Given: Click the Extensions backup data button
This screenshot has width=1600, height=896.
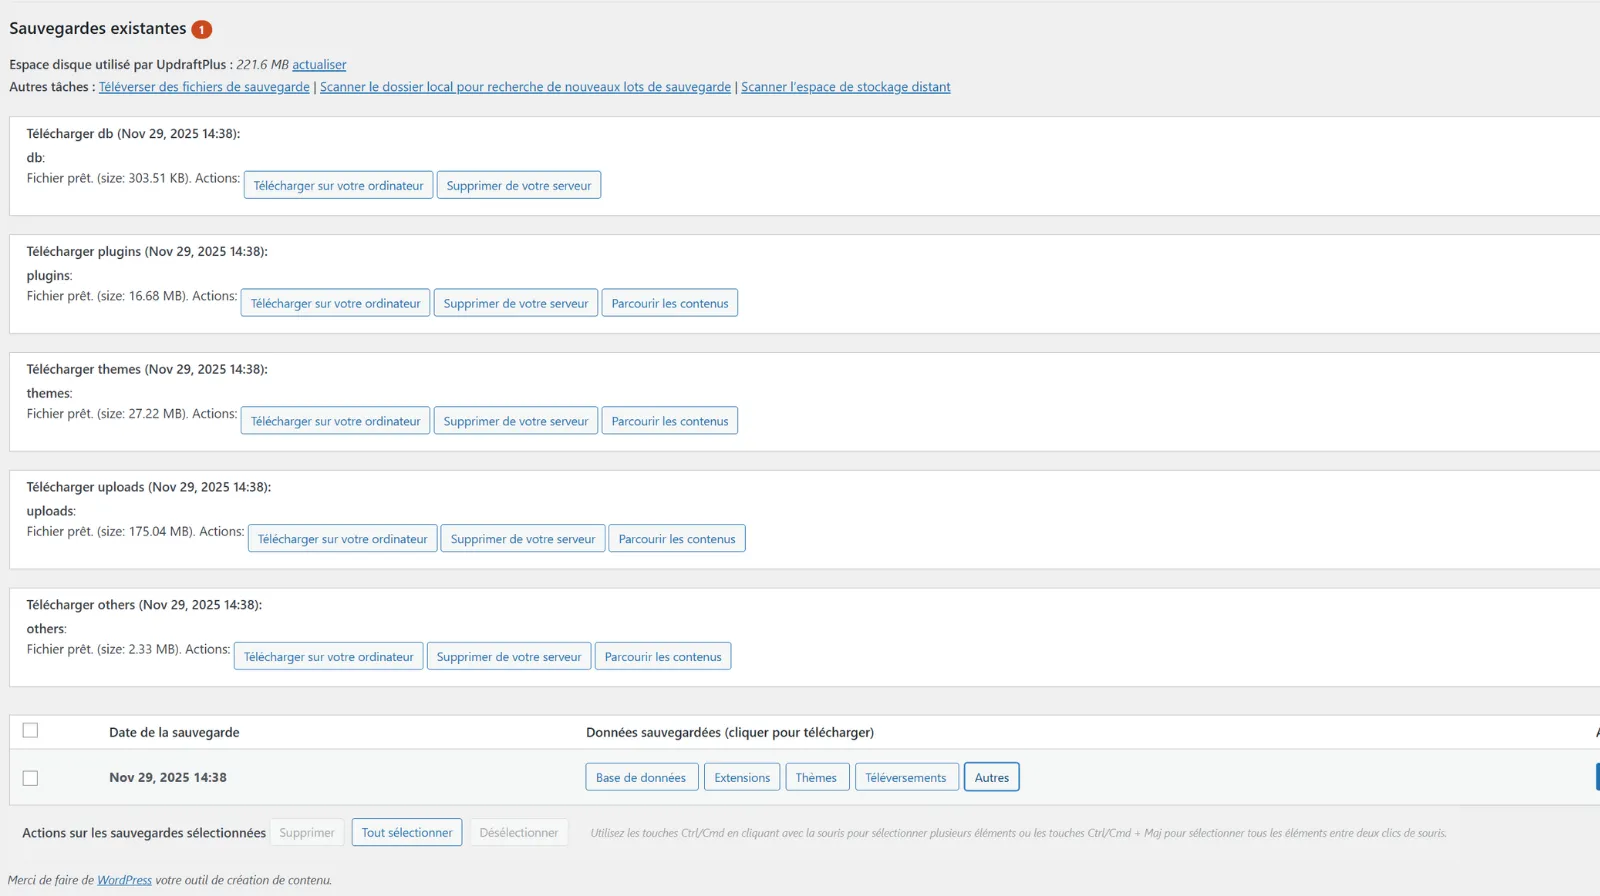Looking at the screenshot, I should 742,778.
